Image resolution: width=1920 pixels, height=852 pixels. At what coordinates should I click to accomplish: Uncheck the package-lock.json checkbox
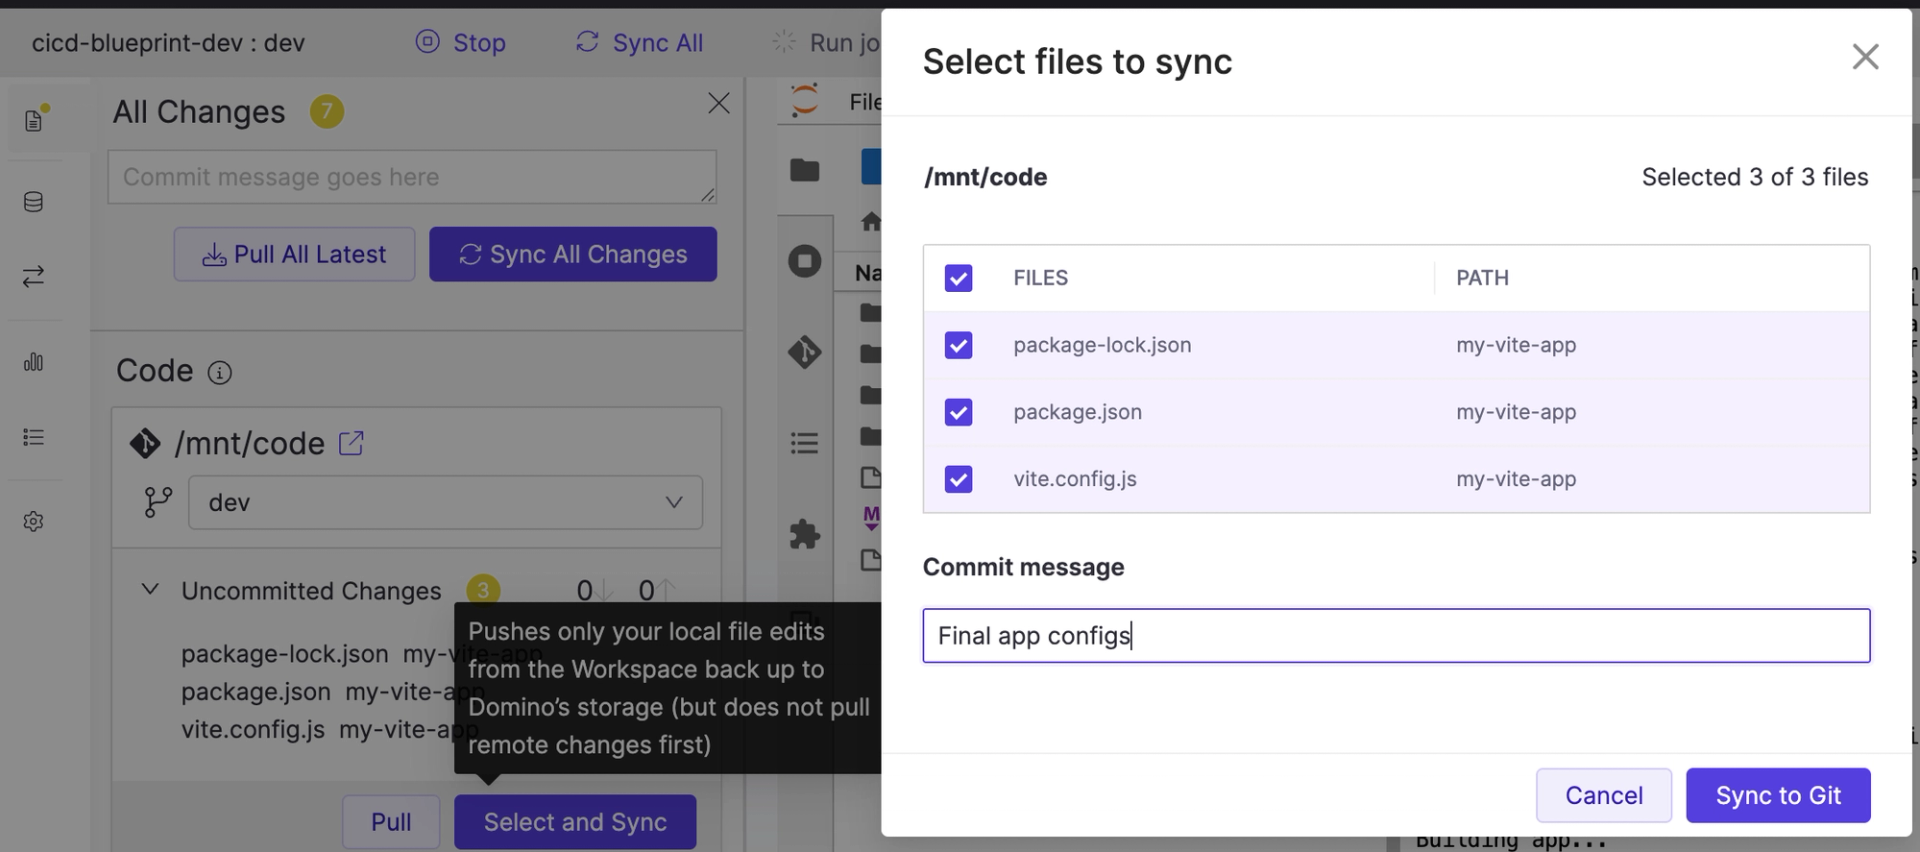click(x=958, y=345)
